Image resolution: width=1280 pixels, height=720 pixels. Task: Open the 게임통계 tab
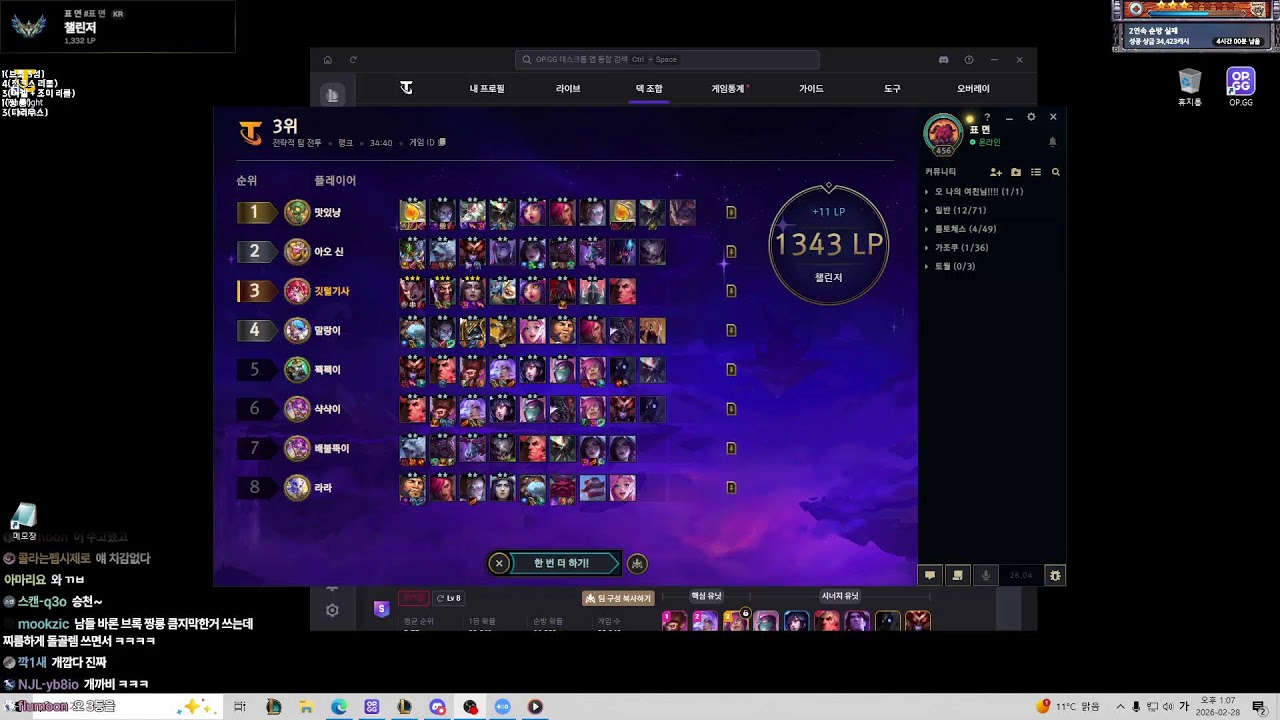[x=729, y=89]
